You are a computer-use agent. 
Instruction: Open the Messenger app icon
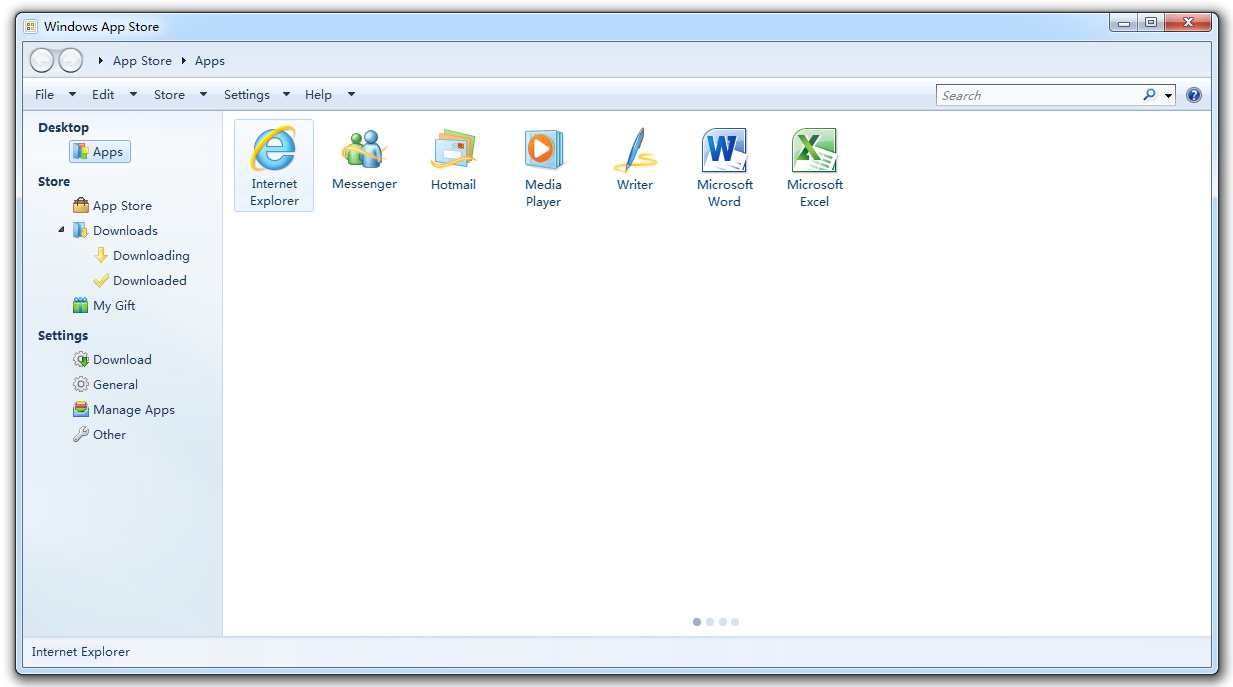[364, 150]
